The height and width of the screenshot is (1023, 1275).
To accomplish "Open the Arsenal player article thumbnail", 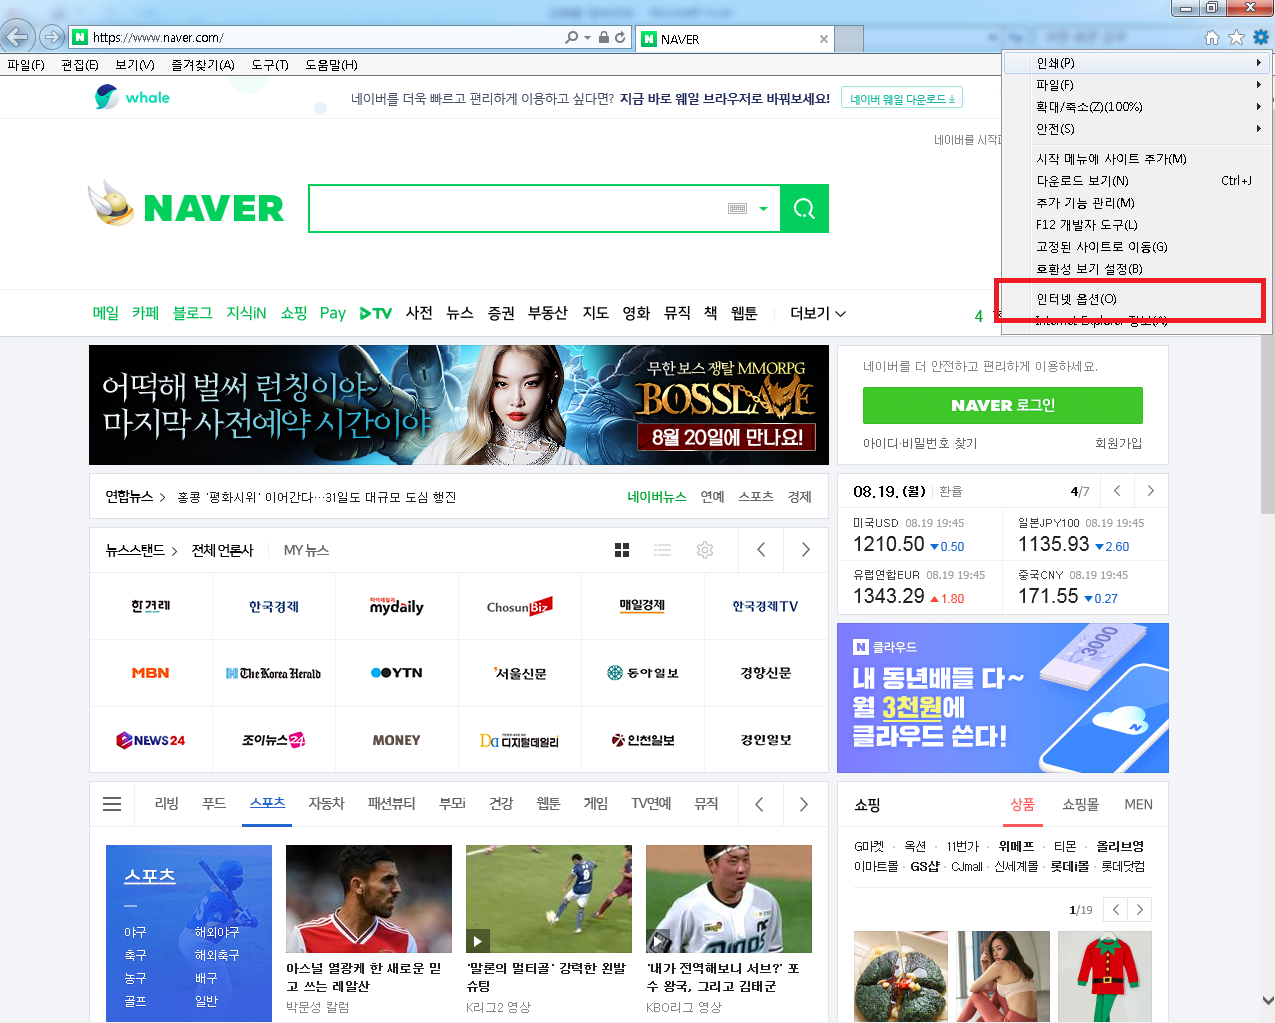I will pos(369,899).
